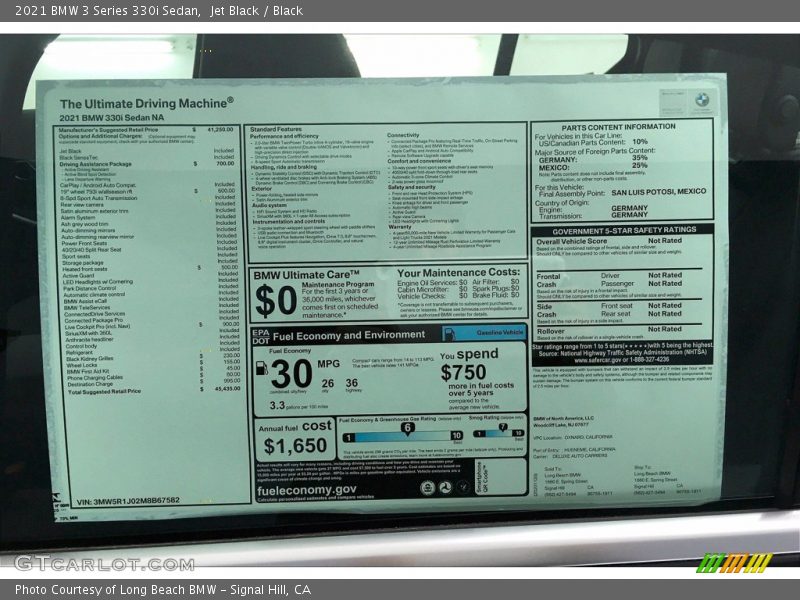Expand the Government 5-Star Safety Ratings section
Screen dimensions: 800x600
[624, 229]
